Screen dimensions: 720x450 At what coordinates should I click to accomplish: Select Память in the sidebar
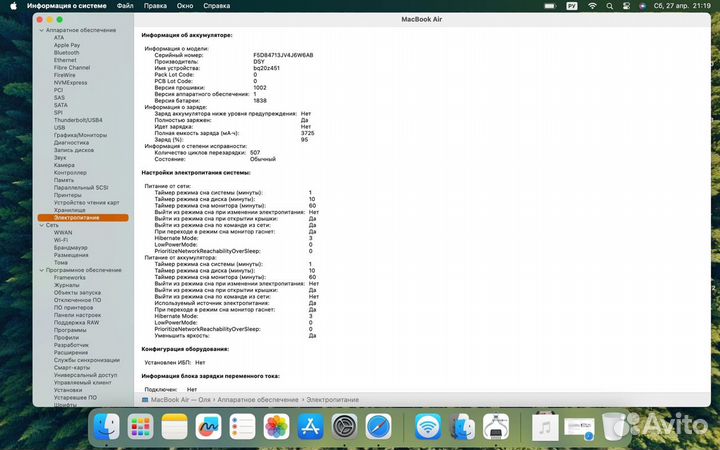pos(64,180)
